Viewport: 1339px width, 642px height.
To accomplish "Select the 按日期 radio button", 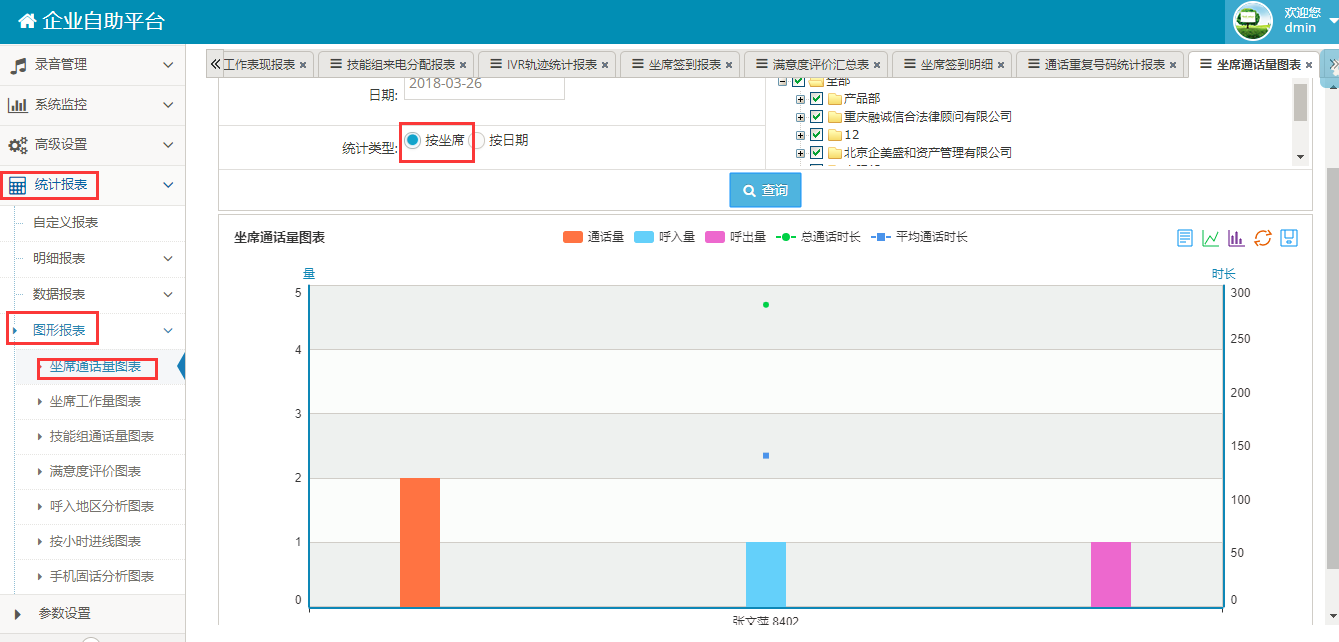I will pyautogui.click(x=477, y=141).
